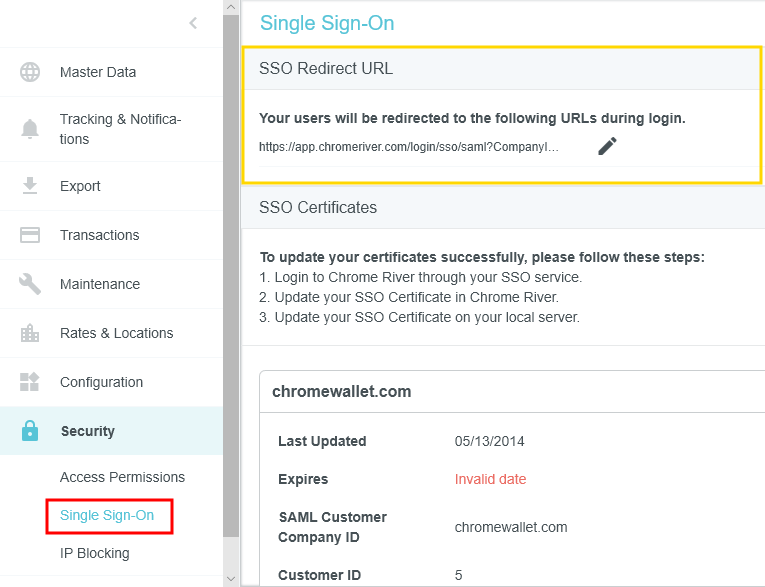
Task: Collapse the Security menu section
Action: (x=88, y=431)
